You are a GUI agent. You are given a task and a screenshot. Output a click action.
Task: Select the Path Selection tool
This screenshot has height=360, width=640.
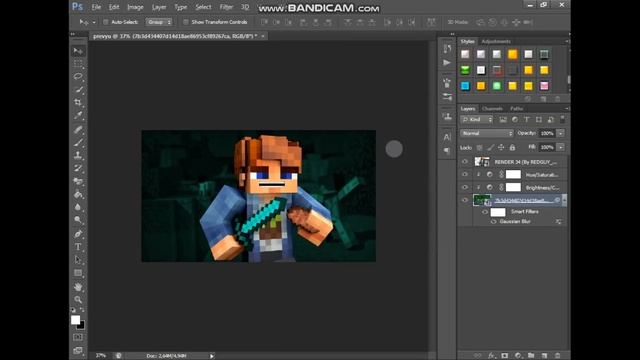(78, 260)
